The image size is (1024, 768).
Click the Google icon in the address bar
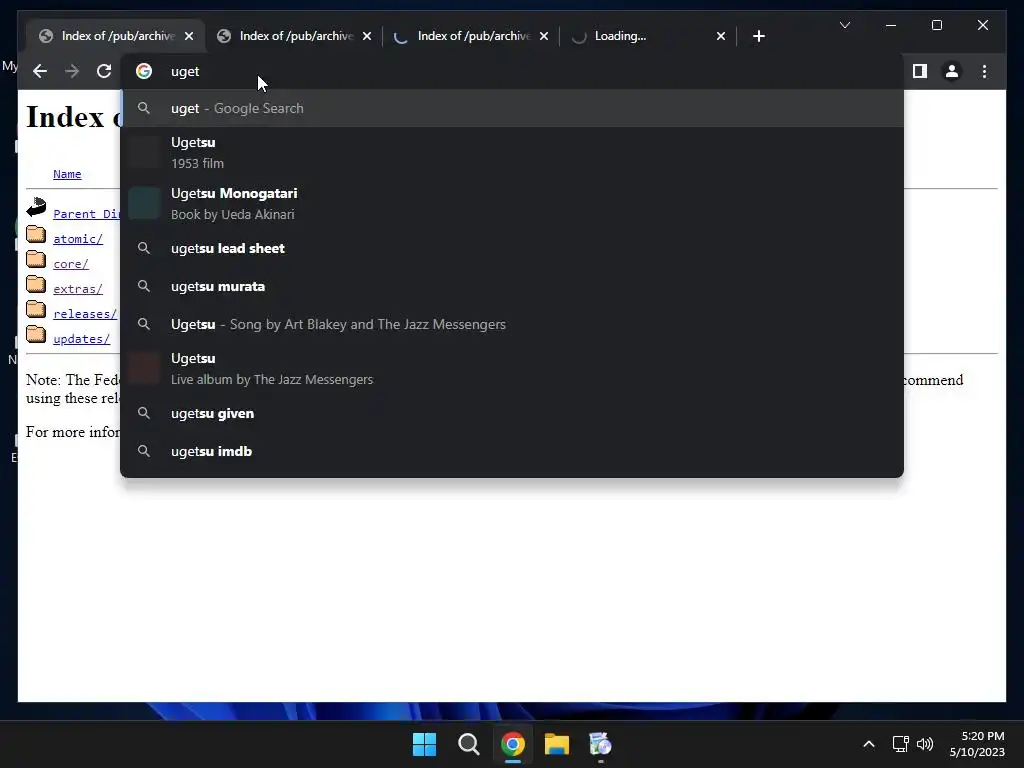pos(144,71)
